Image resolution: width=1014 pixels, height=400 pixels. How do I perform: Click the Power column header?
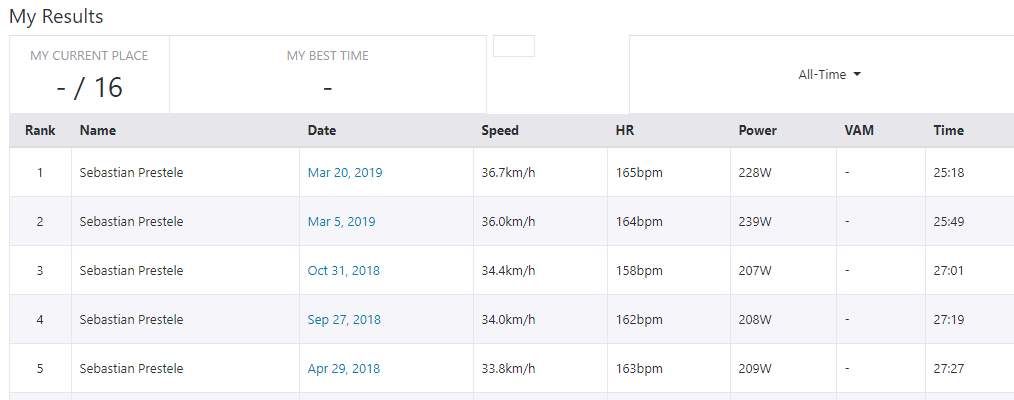(x=757, y=131)
